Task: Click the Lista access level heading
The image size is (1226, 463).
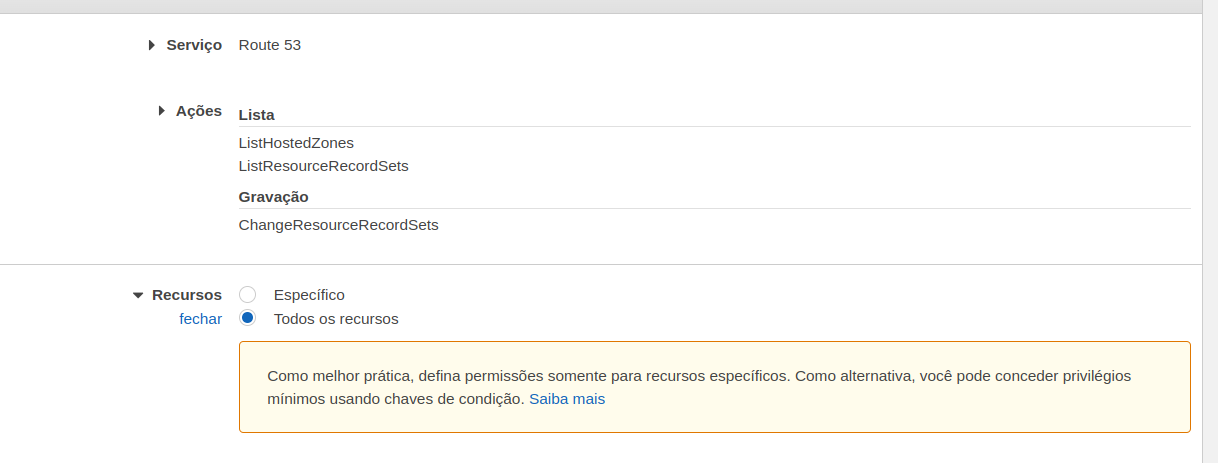Action: tap(256, 115)
